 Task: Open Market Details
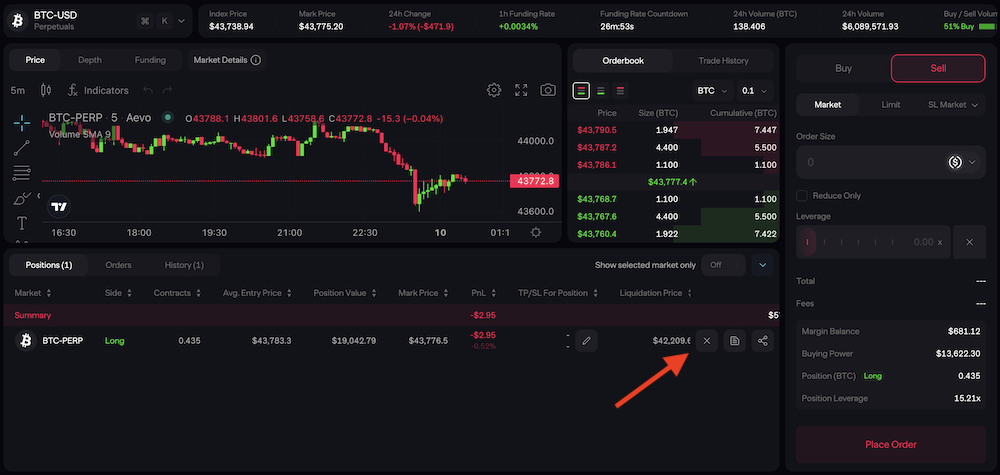point(227,60)
